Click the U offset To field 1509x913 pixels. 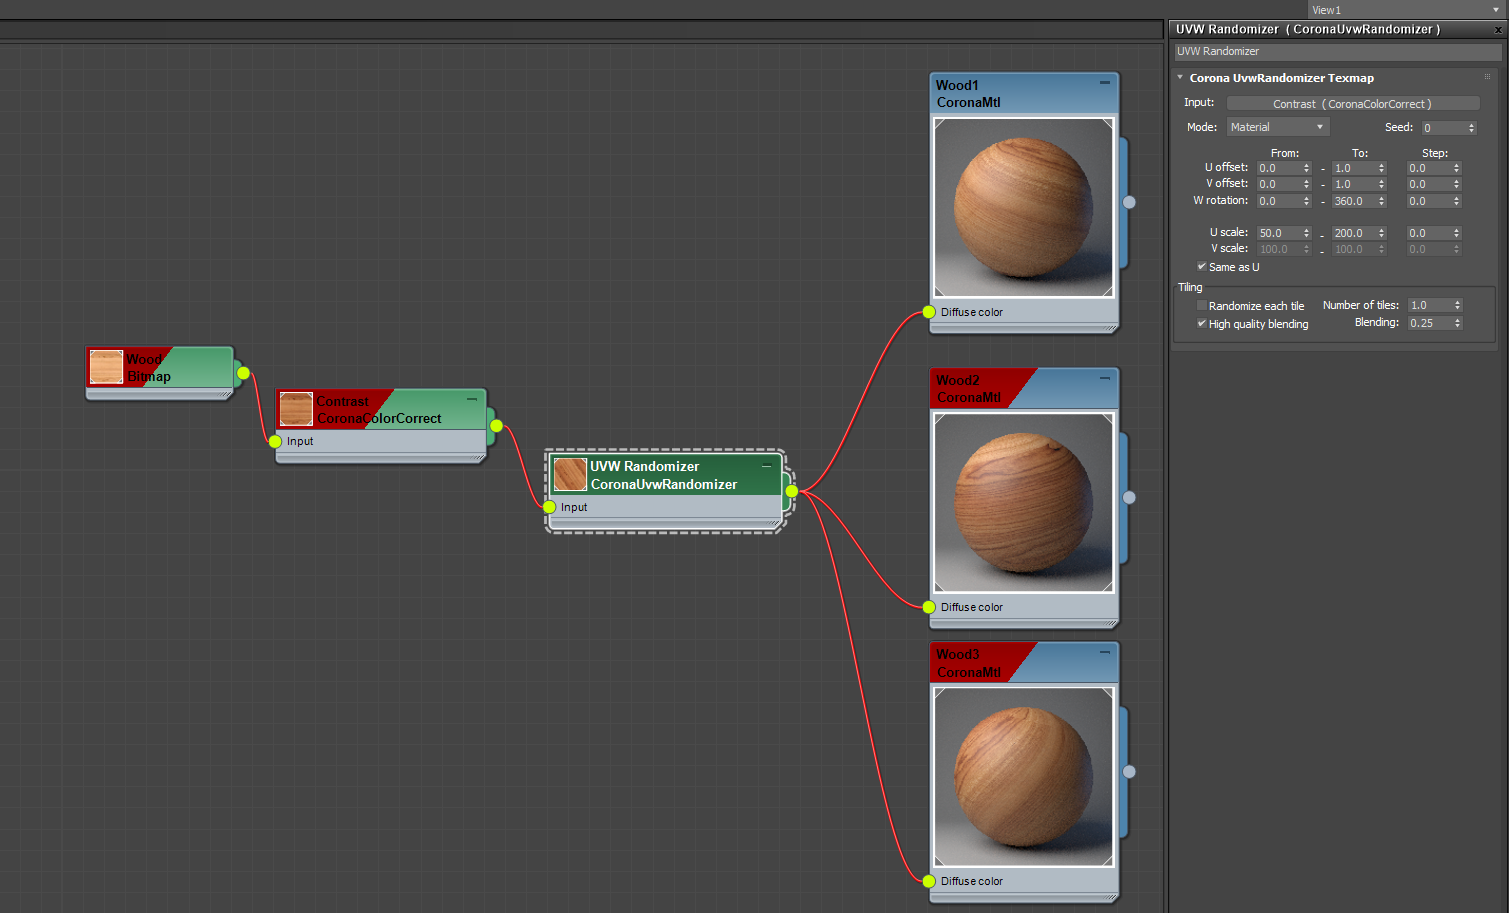[x=1354, y=168]
